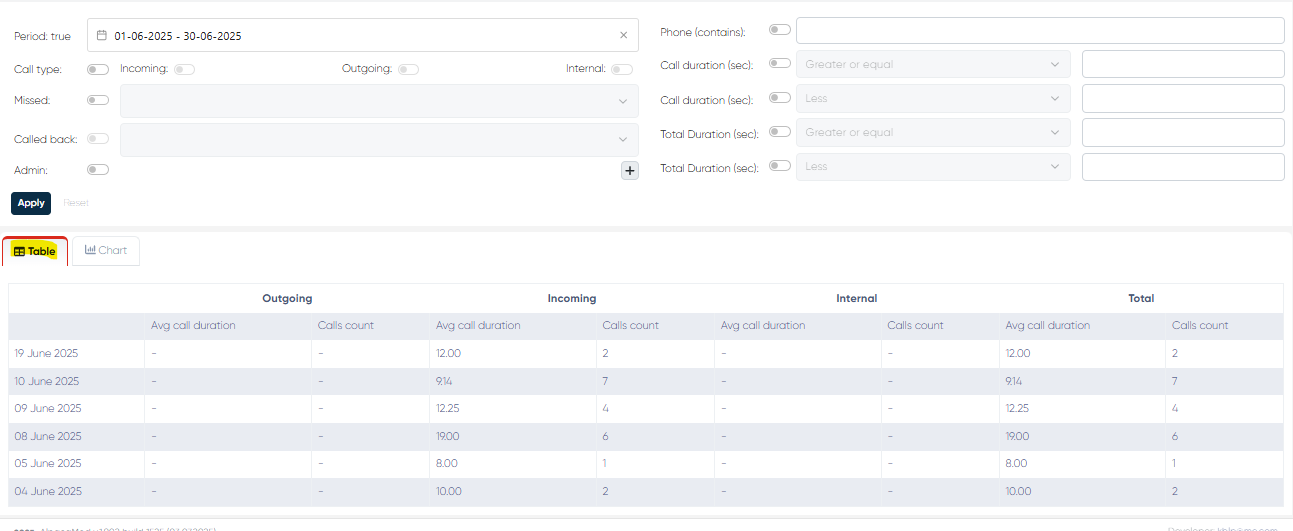Click the calendar icon in Period field
This screenshot has width=1293, height=531.
pyautogui.click(x=102, y=36)
